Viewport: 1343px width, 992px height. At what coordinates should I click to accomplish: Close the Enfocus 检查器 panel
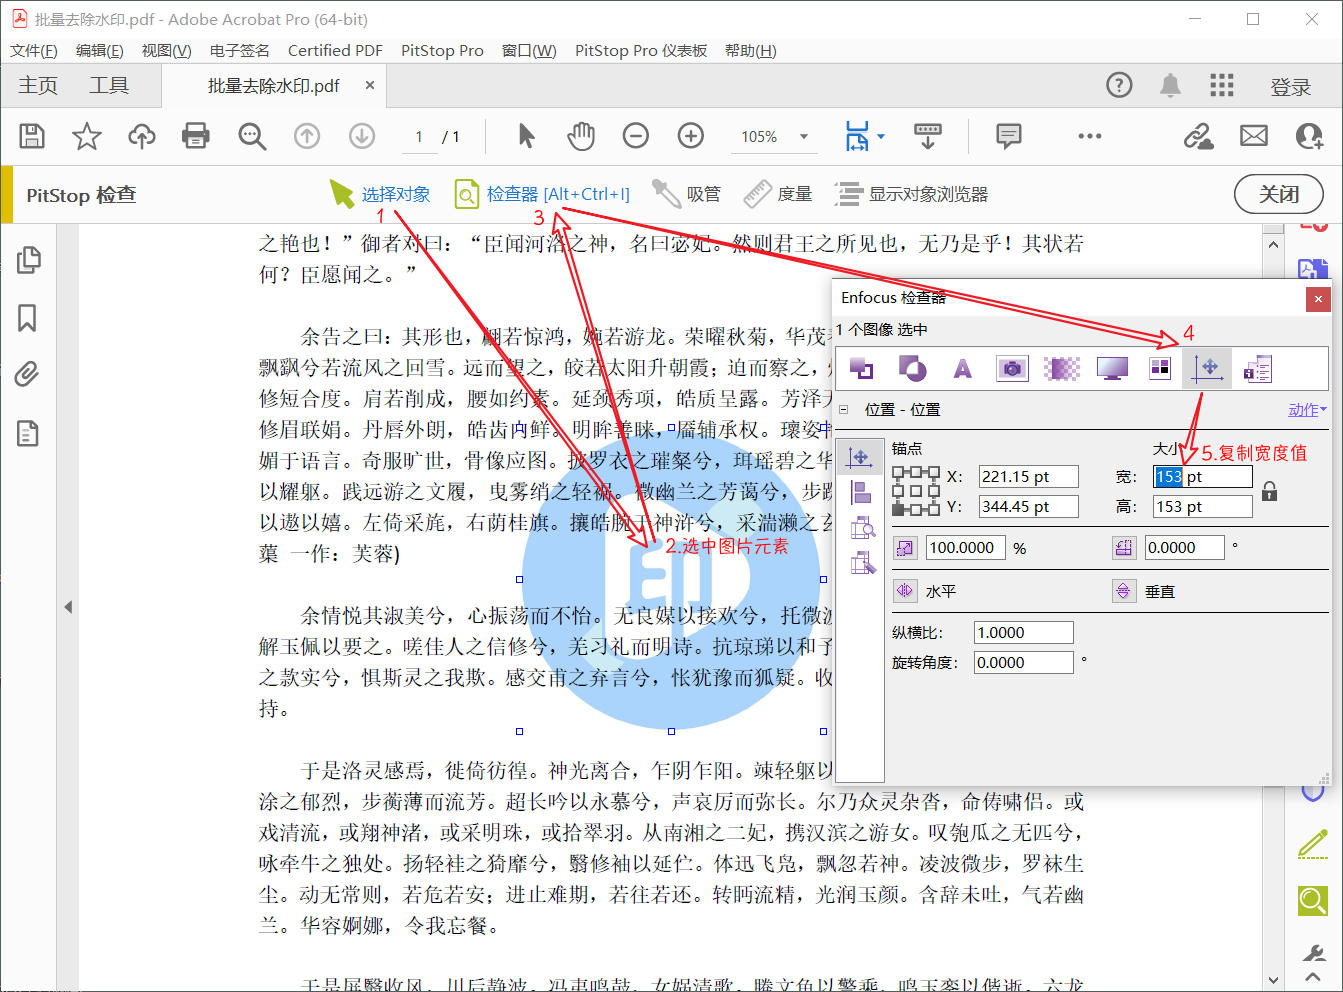pos(1318,299)
